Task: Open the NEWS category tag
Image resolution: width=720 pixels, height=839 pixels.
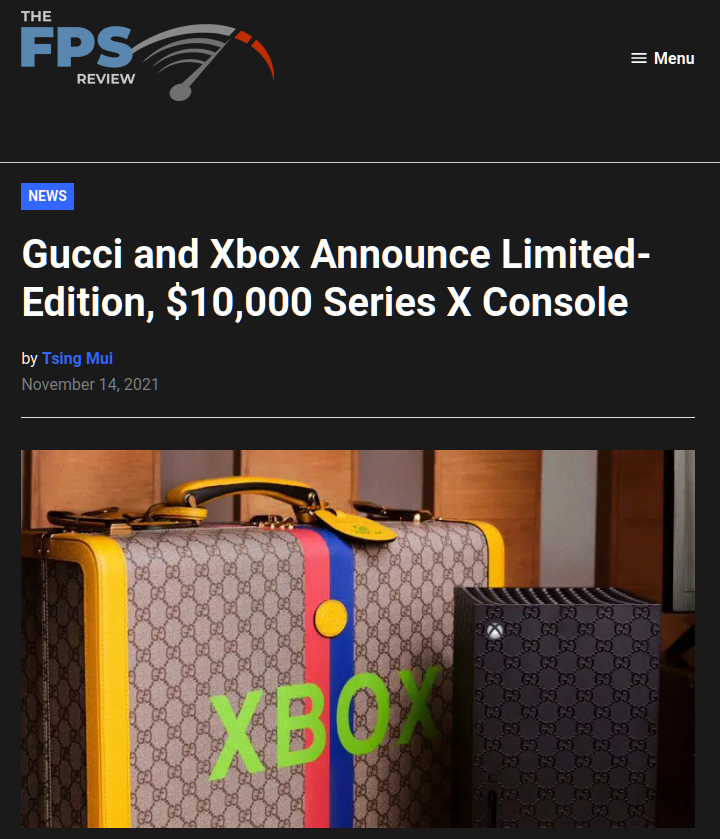Action: click(48, 196)
